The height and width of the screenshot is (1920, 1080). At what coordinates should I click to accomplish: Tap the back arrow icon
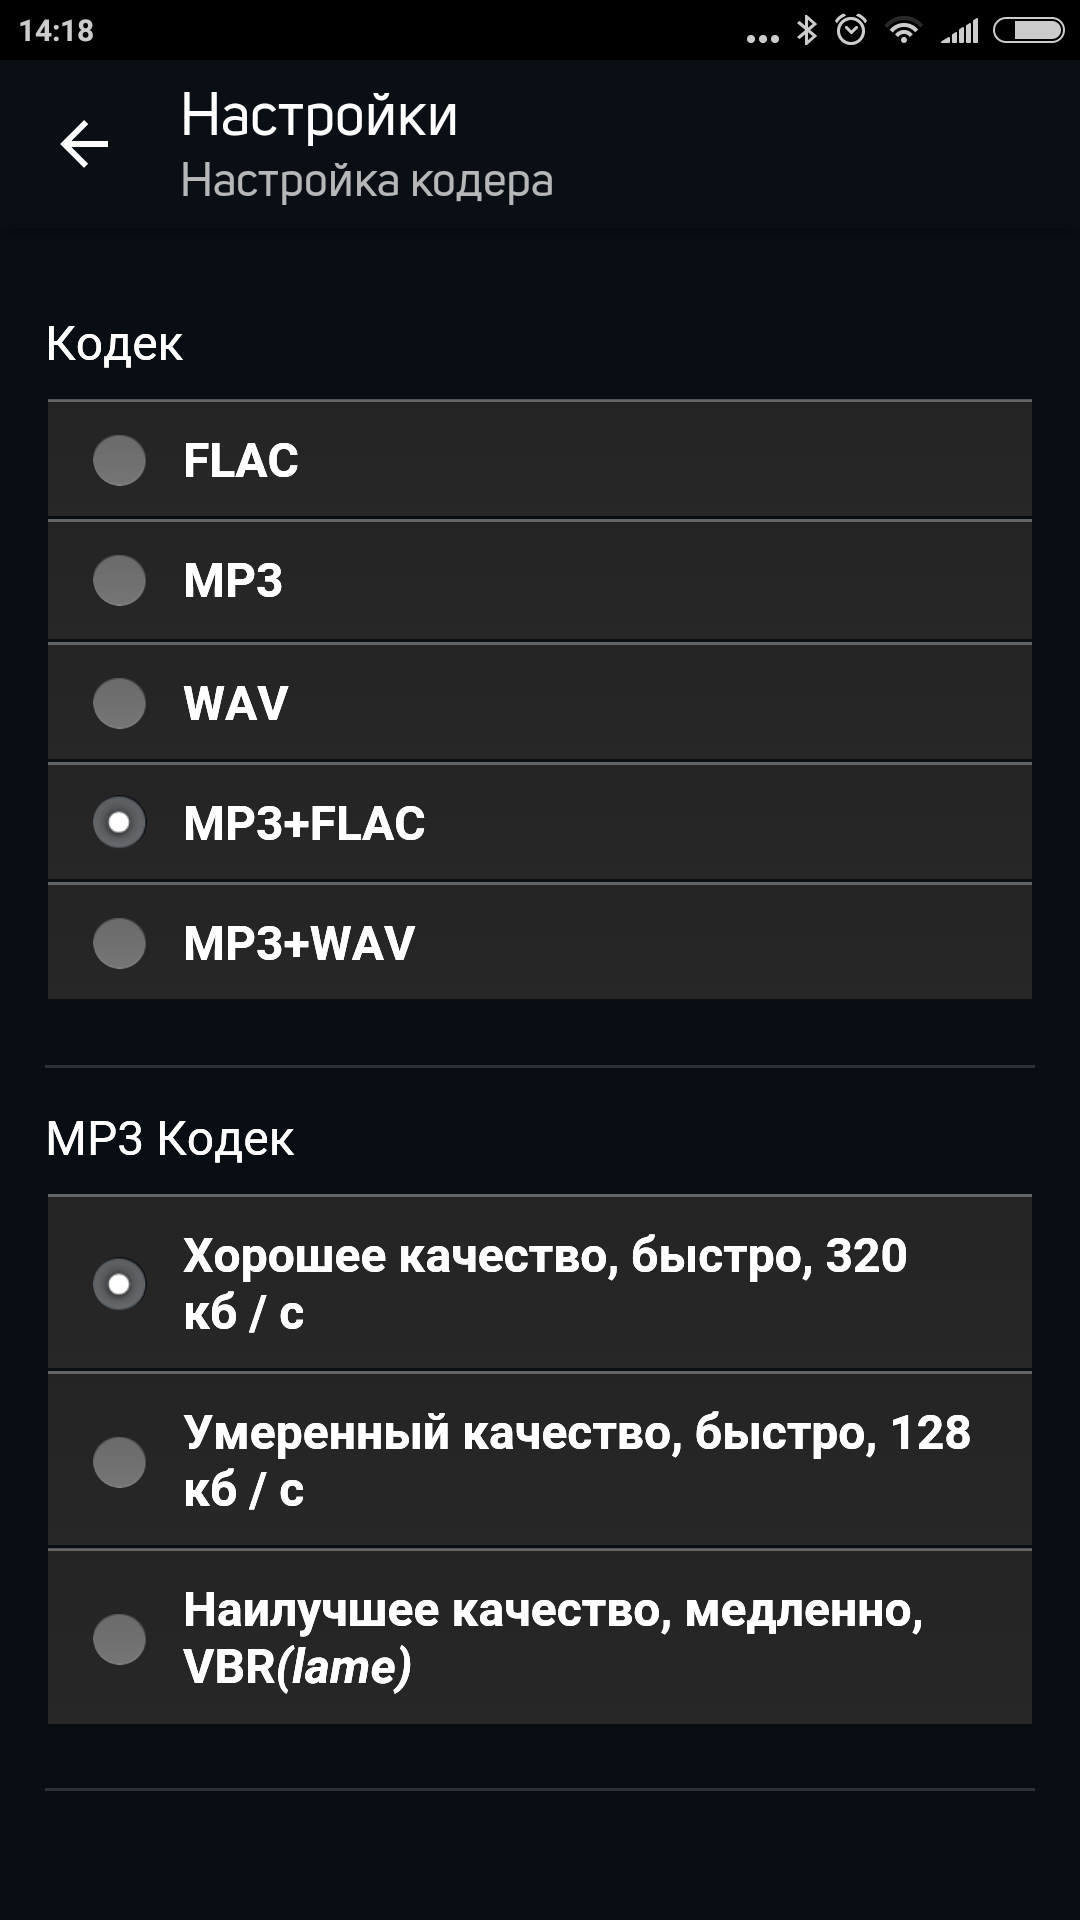coord(84,145)
